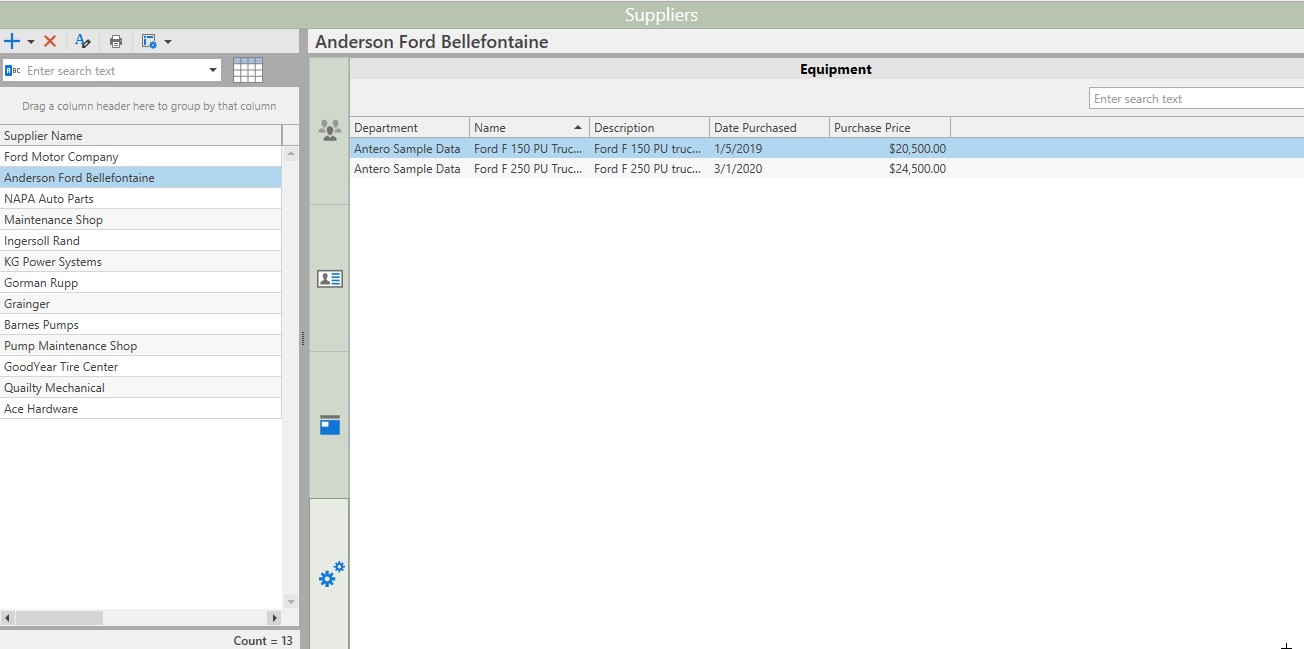Click the Name column sort arrow
The width and height of the screenshot is (1304, 649).
[x=578, y=127]
